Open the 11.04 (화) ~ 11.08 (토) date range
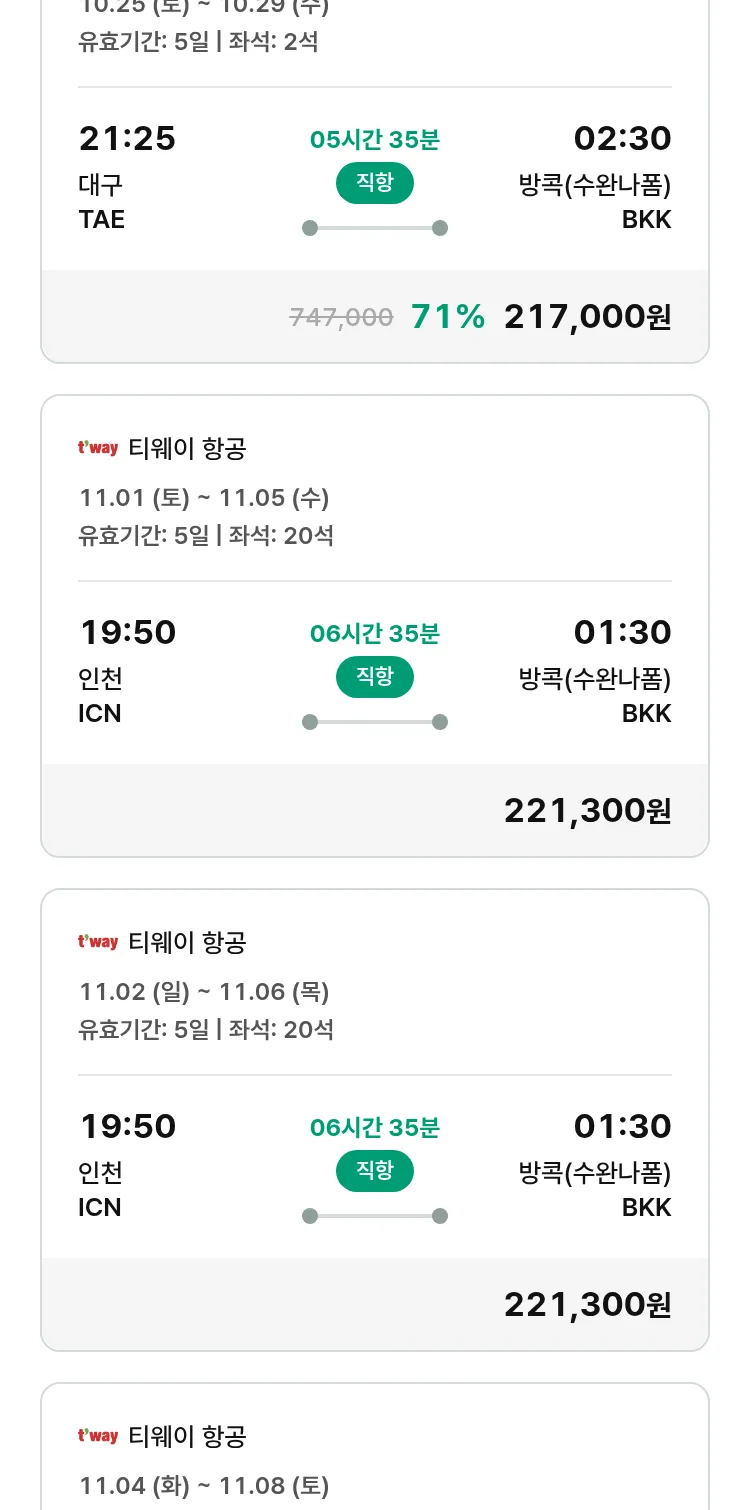750x1510 pixels. [x=204, y=1486]
